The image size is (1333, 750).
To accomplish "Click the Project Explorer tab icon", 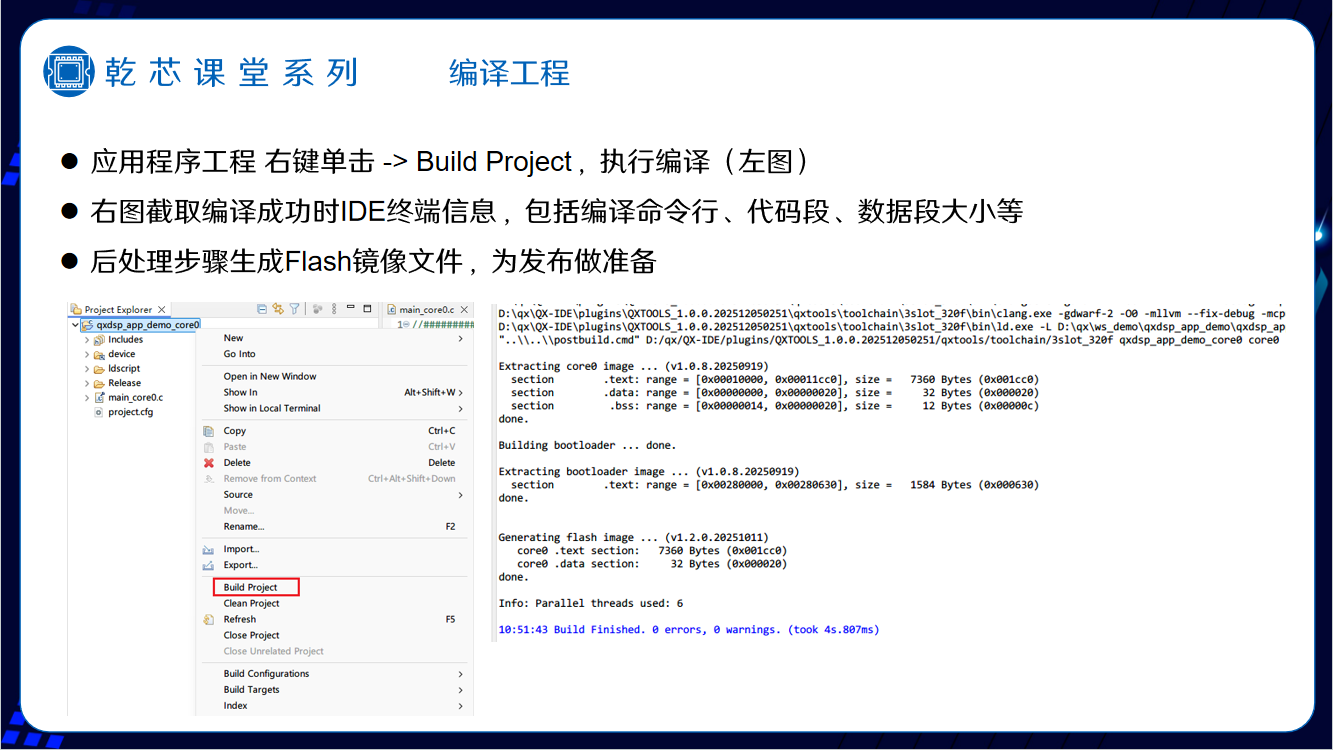I will click(76, 309).
